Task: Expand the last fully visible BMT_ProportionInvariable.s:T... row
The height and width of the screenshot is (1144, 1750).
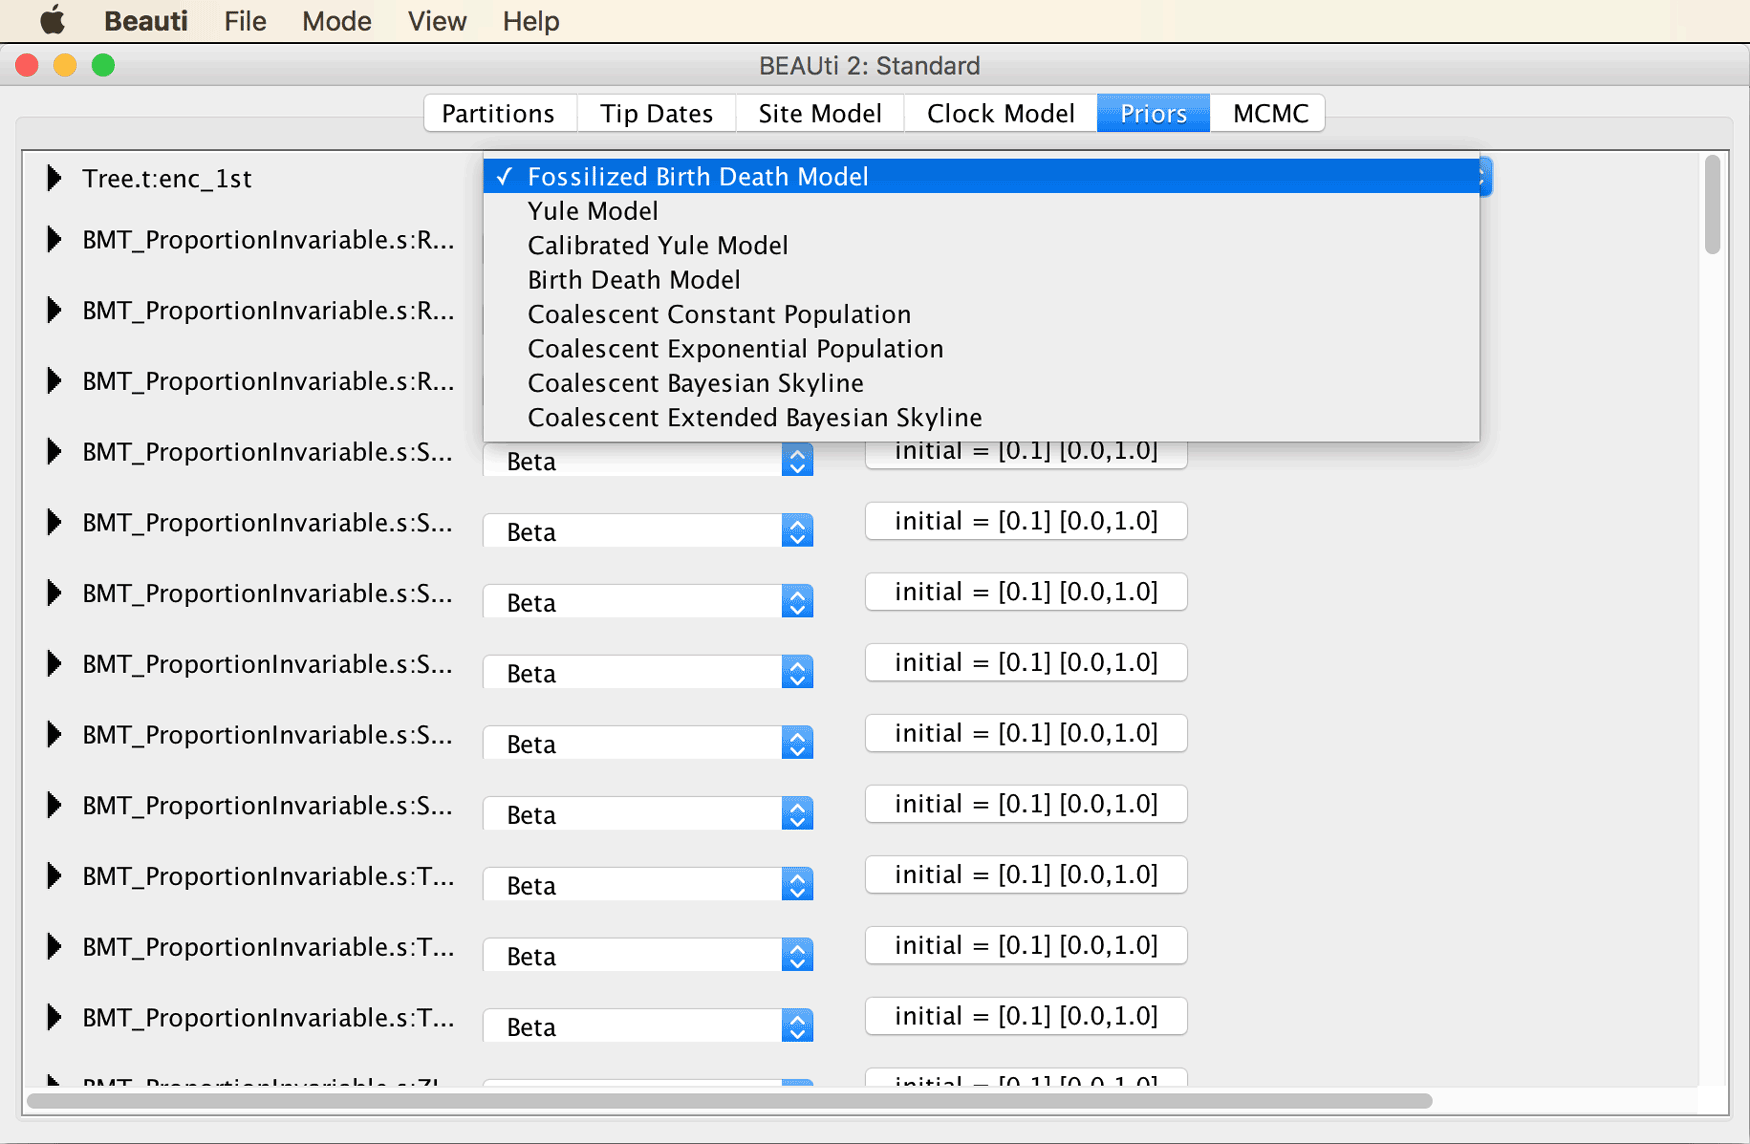Action: 54,1018
